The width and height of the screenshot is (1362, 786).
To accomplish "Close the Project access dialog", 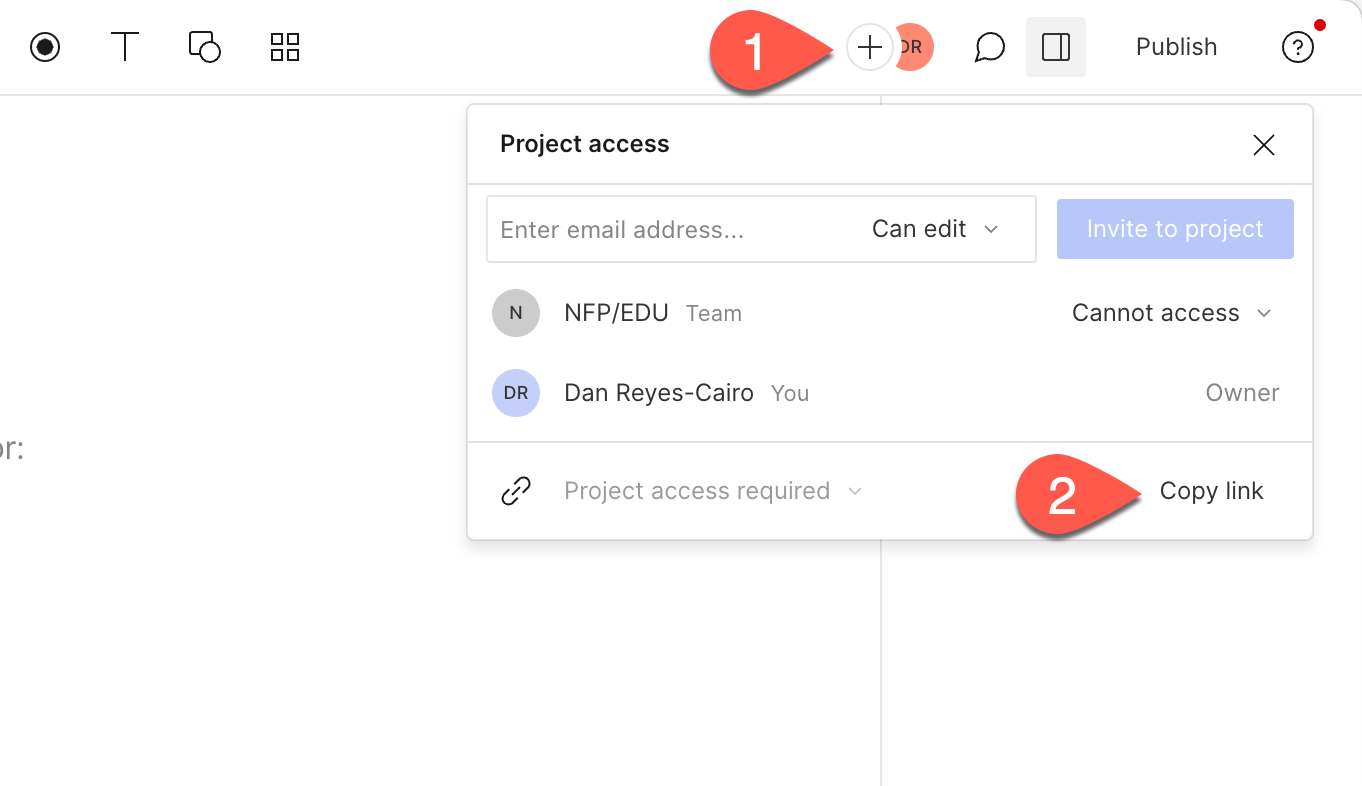I will pos(1263,144).
